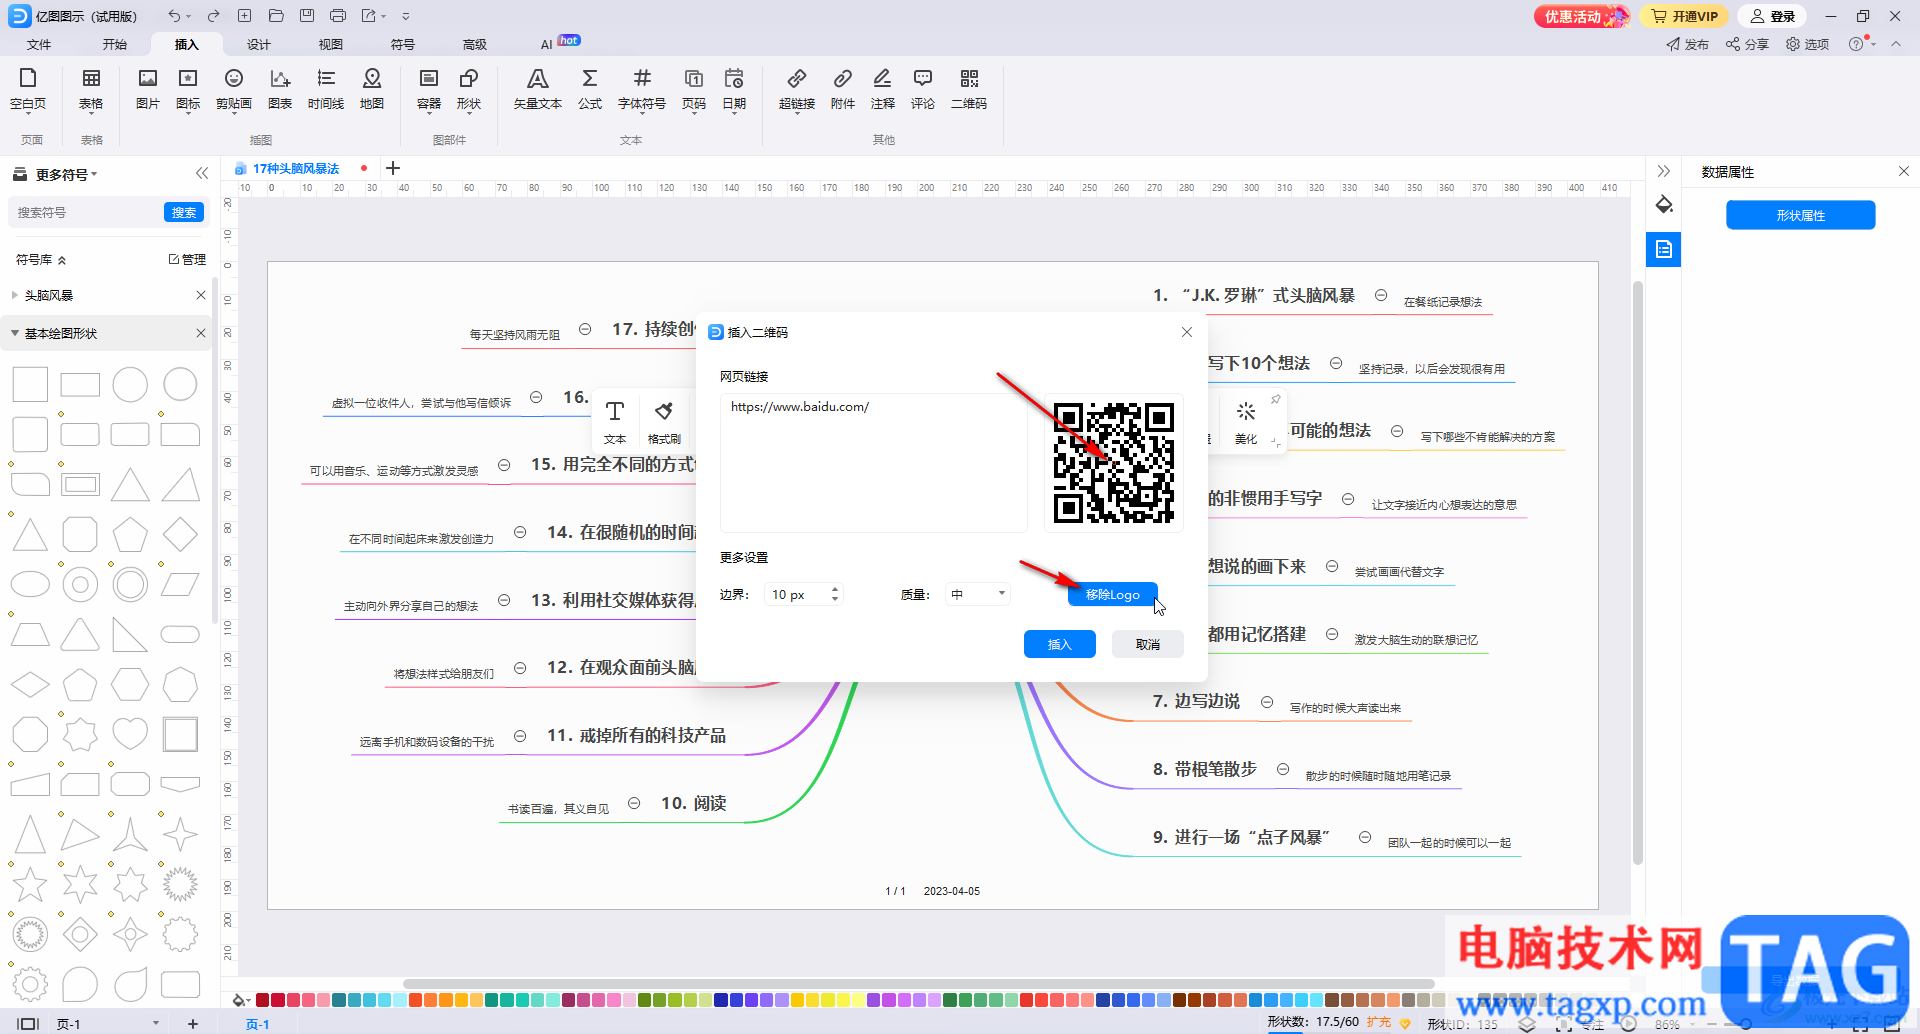Screen dimensions: 1920x1034
Task: Open the 文件 menu
Action: [39, 44]
